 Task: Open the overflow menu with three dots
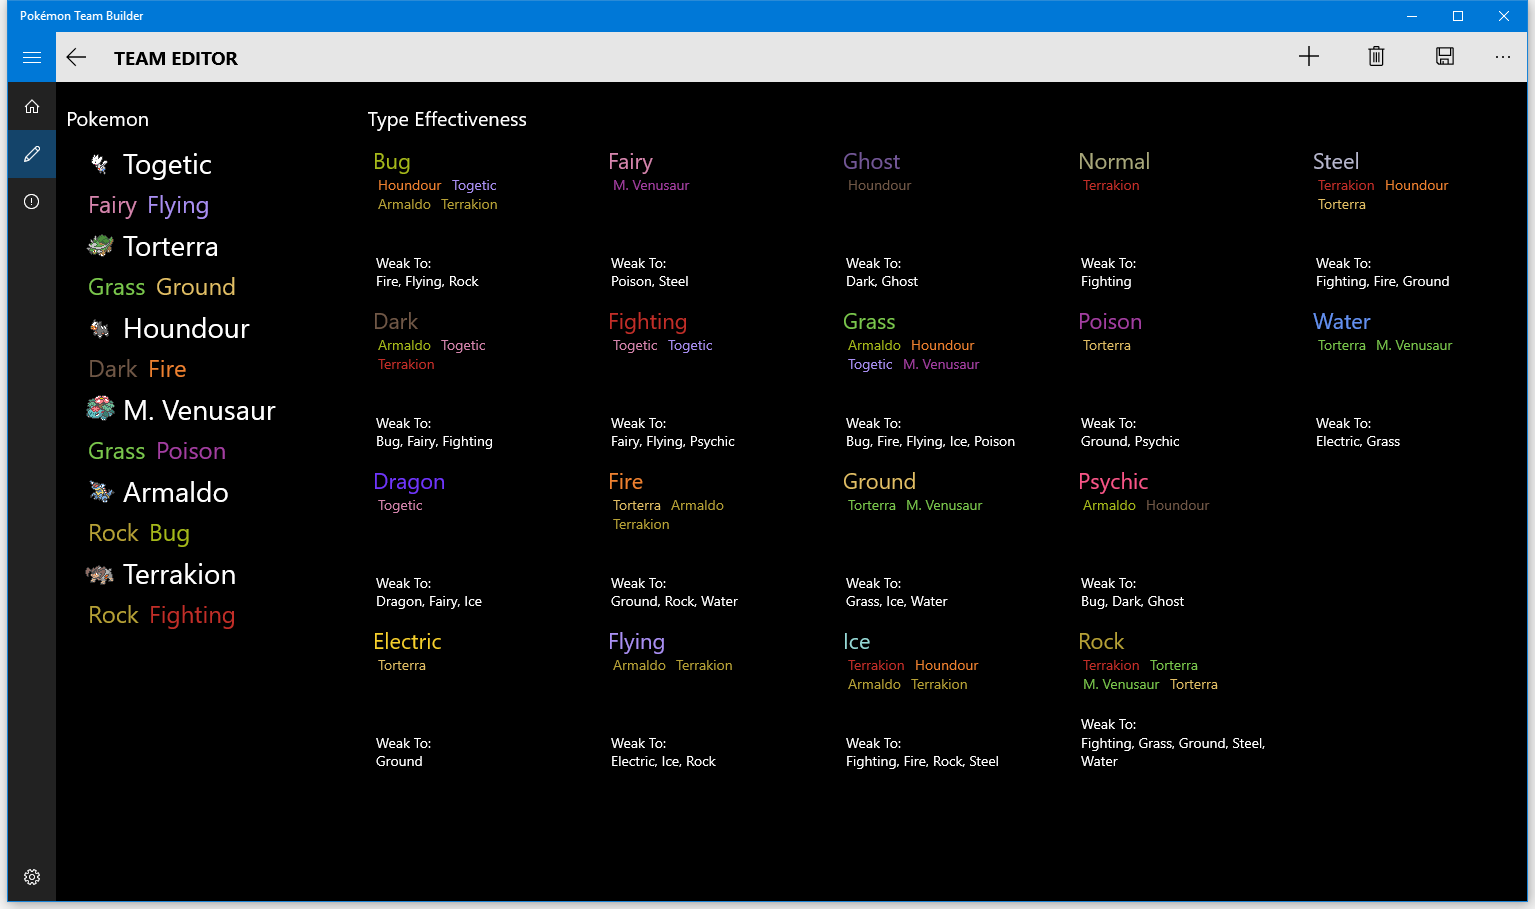click(x=1503, y=57)
